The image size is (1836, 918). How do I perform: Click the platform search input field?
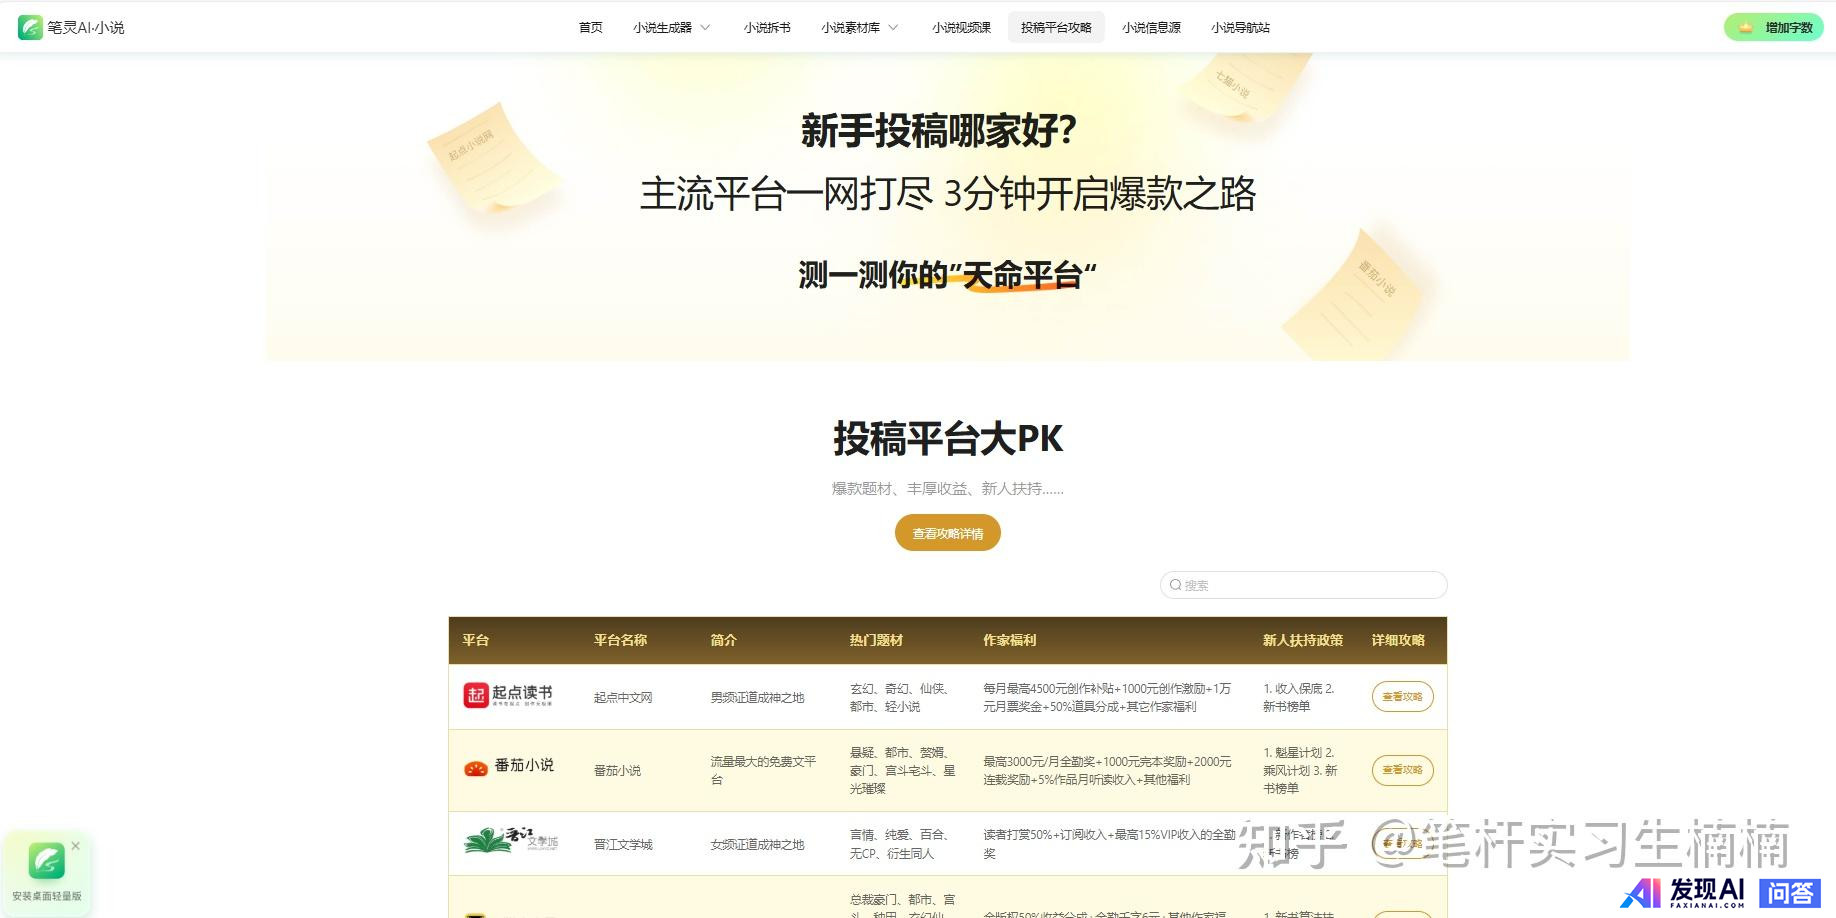click(x=1310, y=585)
